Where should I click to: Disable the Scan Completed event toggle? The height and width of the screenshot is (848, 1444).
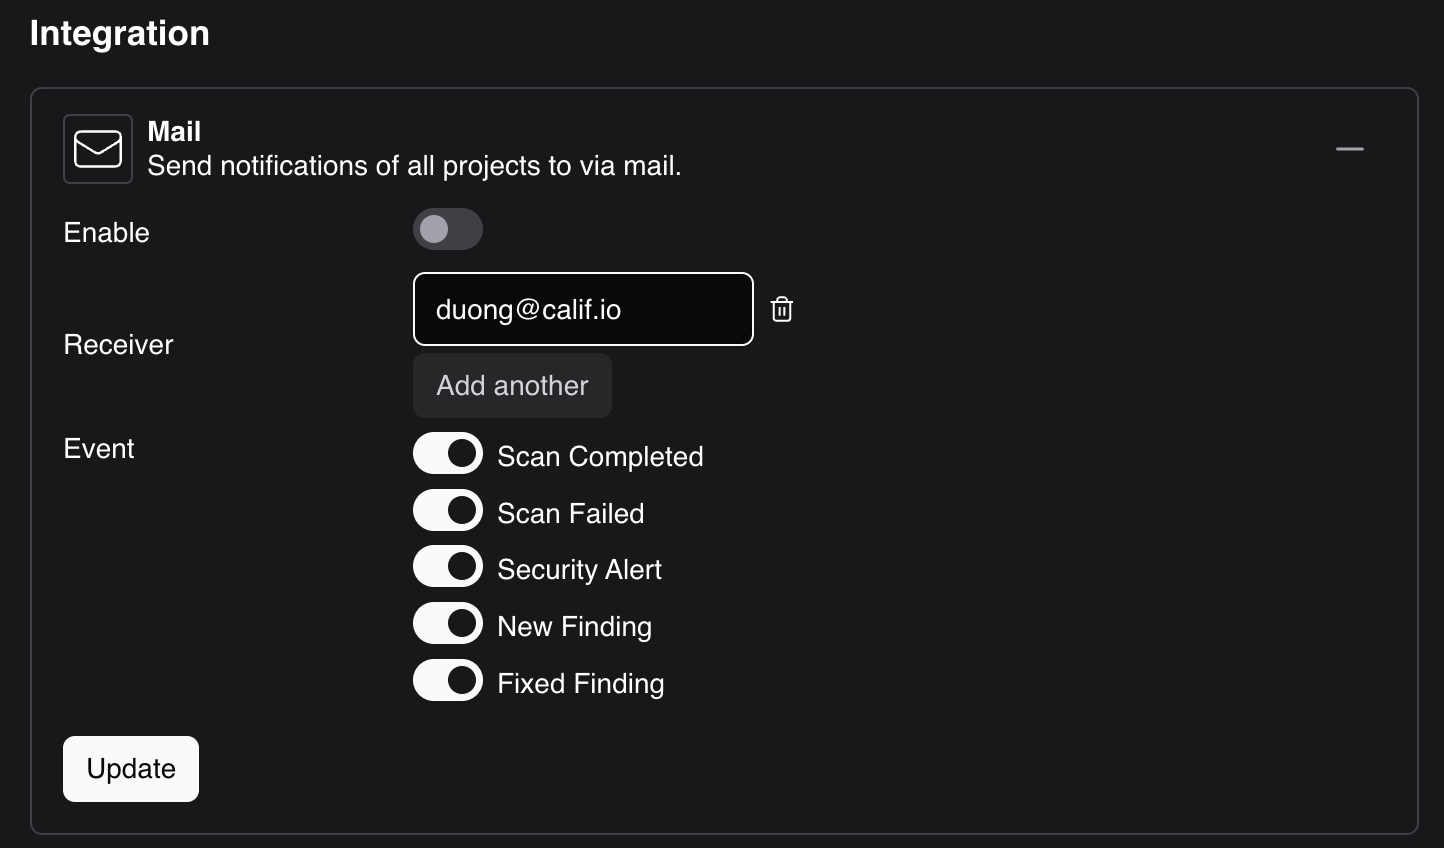[x=448, y=454]
